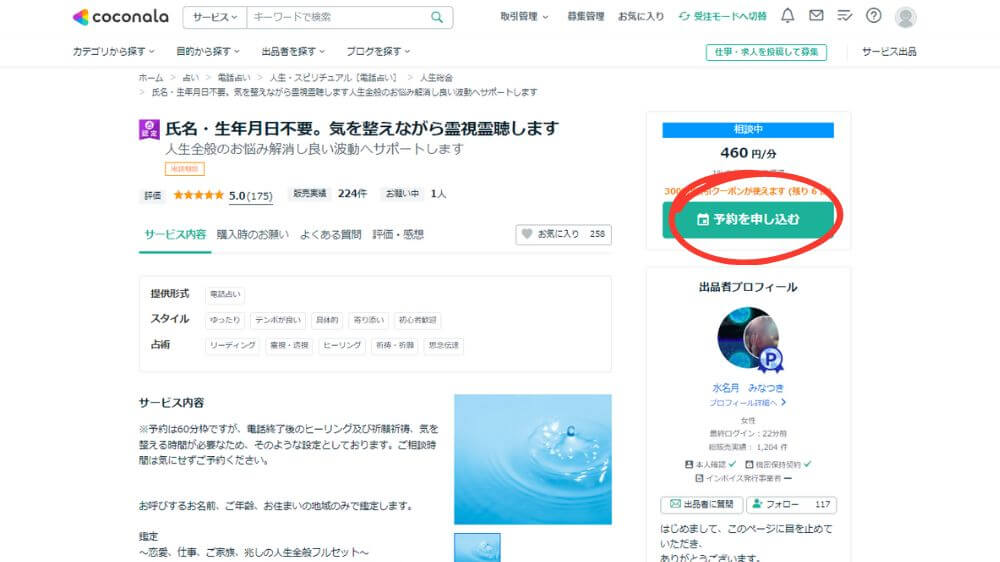Click the 思念伝達 tag
Image resolution: width=1000 pixels, height=562 pixels.
(x=443, y=345)
